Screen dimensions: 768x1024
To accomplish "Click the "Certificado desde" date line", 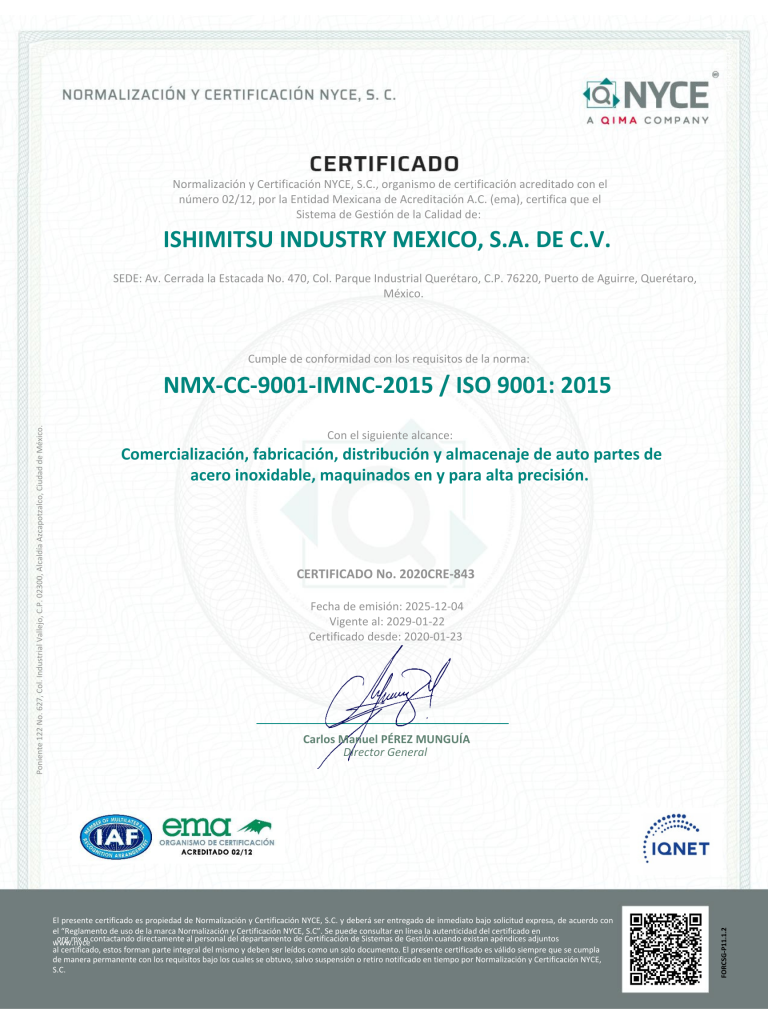I will [385, 636].
